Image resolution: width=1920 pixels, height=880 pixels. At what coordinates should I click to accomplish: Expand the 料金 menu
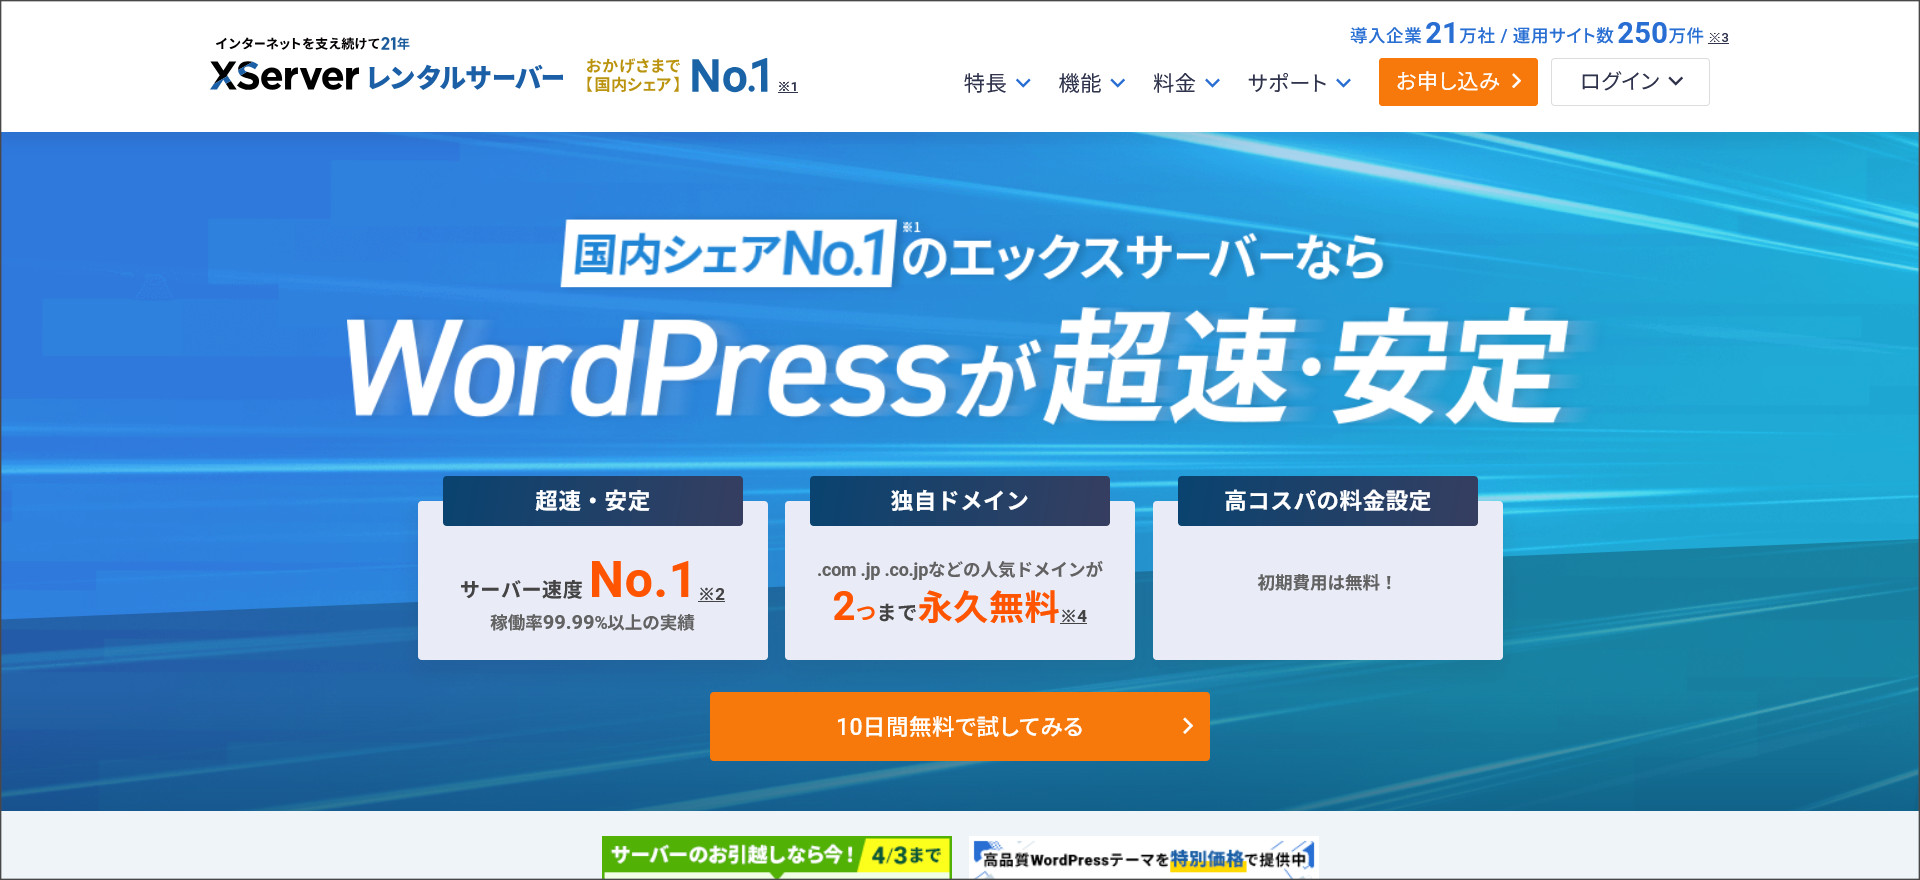(1186, 83)
